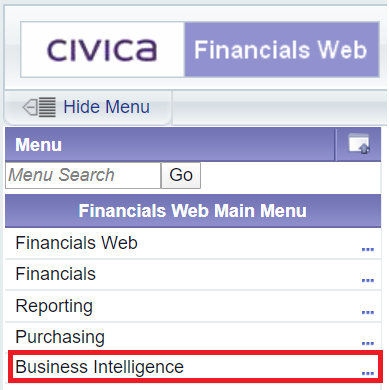Click the Civica logo
Viewport: 389px width, 390px height.
coord(102,50)
